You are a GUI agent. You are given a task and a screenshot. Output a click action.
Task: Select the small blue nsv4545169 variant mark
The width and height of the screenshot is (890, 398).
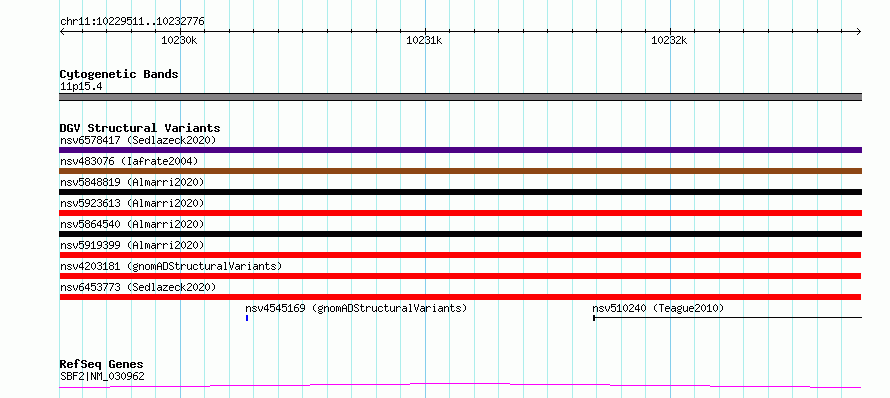[x=247, y=318]
